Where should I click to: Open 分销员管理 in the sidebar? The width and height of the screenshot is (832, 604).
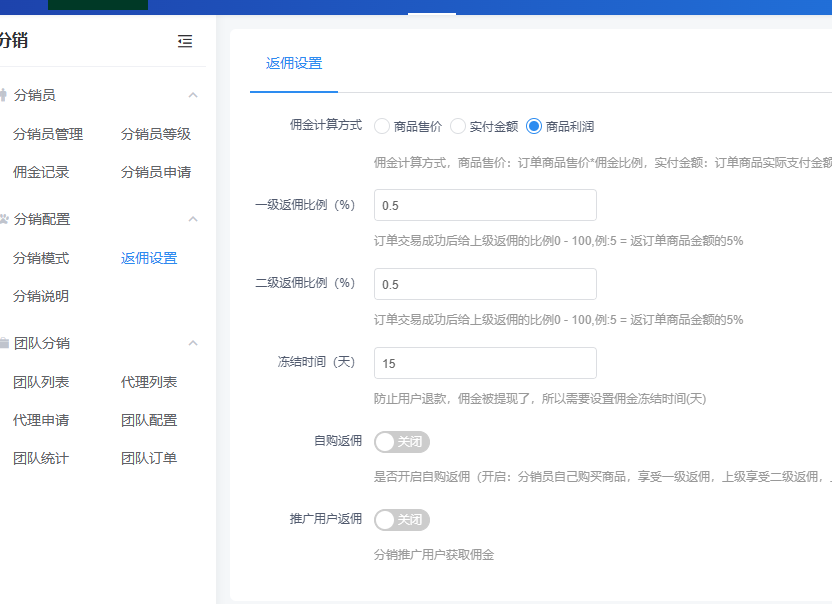pos(48,134)
